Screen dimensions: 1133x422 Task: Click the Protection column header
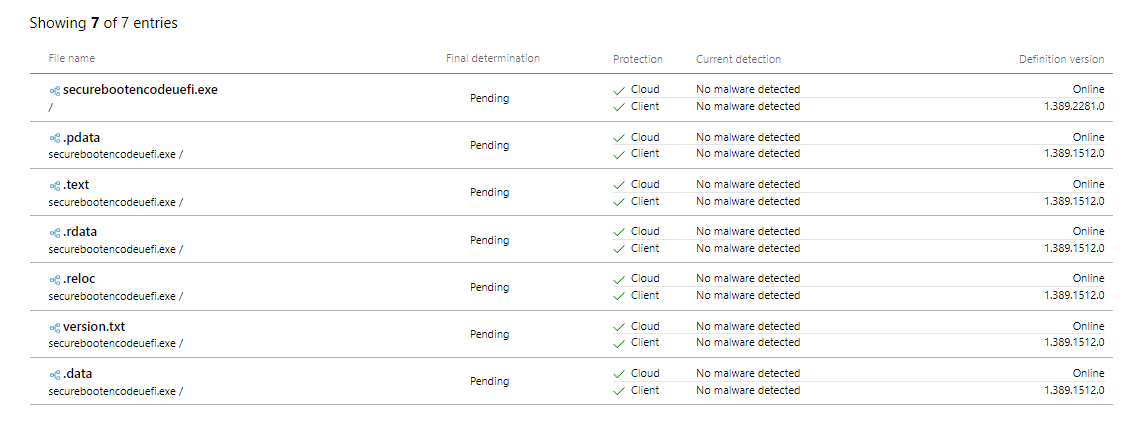coord(637,59)
